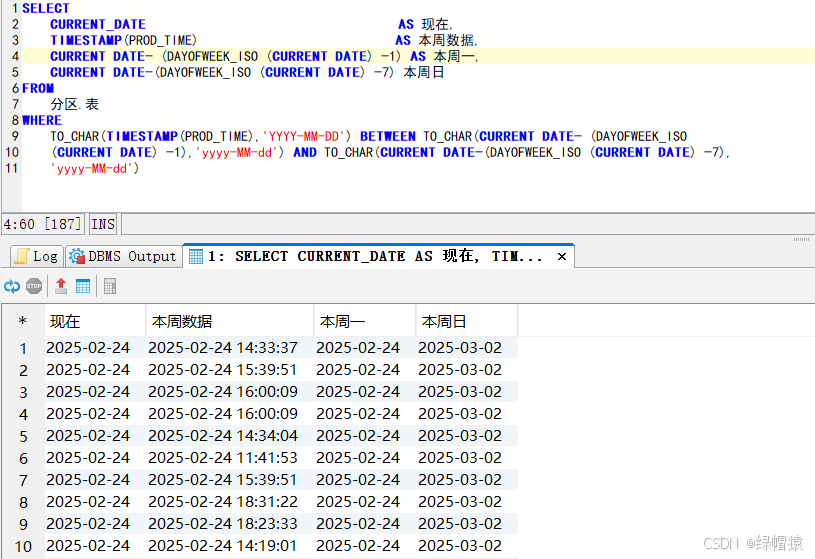Select result row number 8

pyautogui.click(x=23, y=502)
